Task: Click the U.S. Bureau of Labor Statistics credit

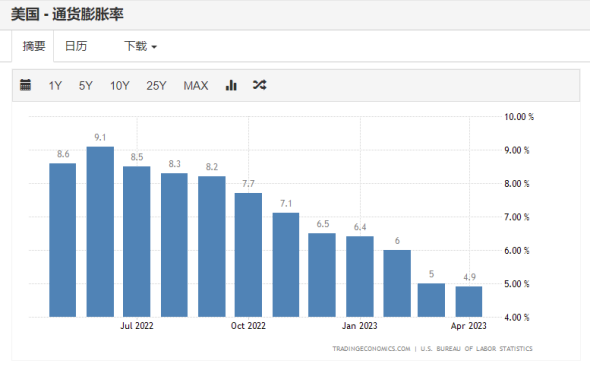Action: (x=476, y=349)
